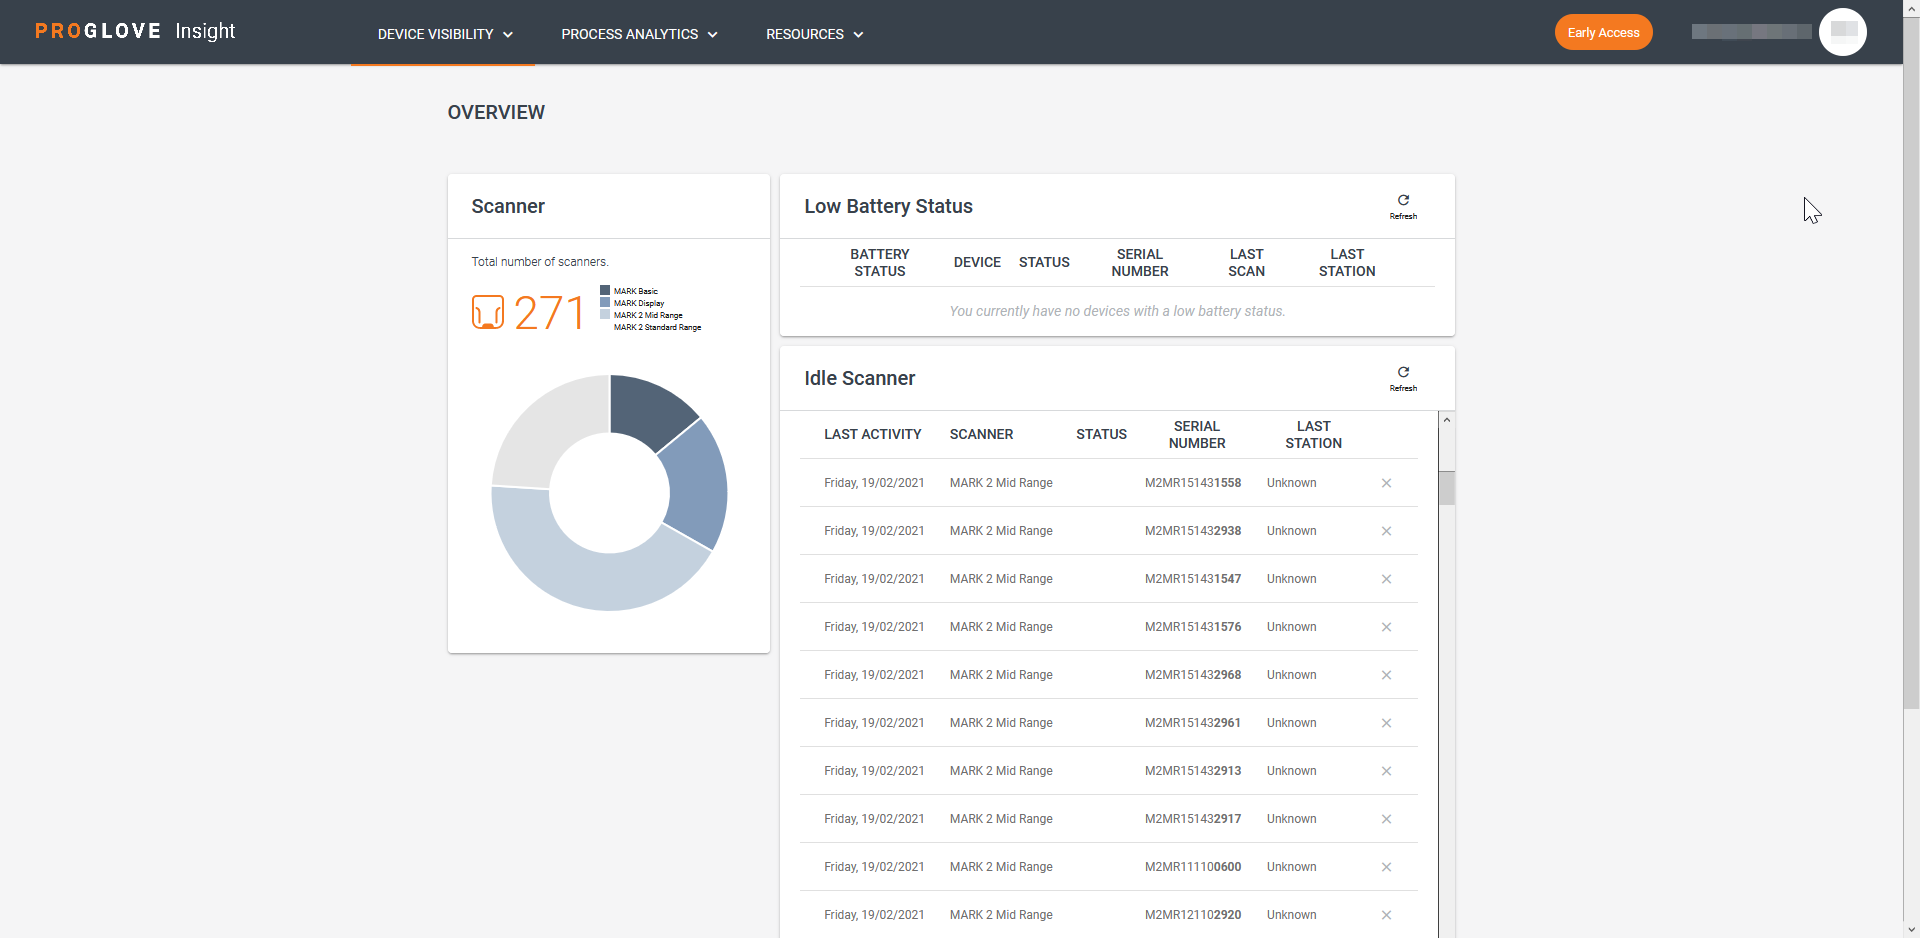Dismiss idle scanner row M2MR151431576
This screenshot has width=1920, height=938.
(x=1386, y=627)
